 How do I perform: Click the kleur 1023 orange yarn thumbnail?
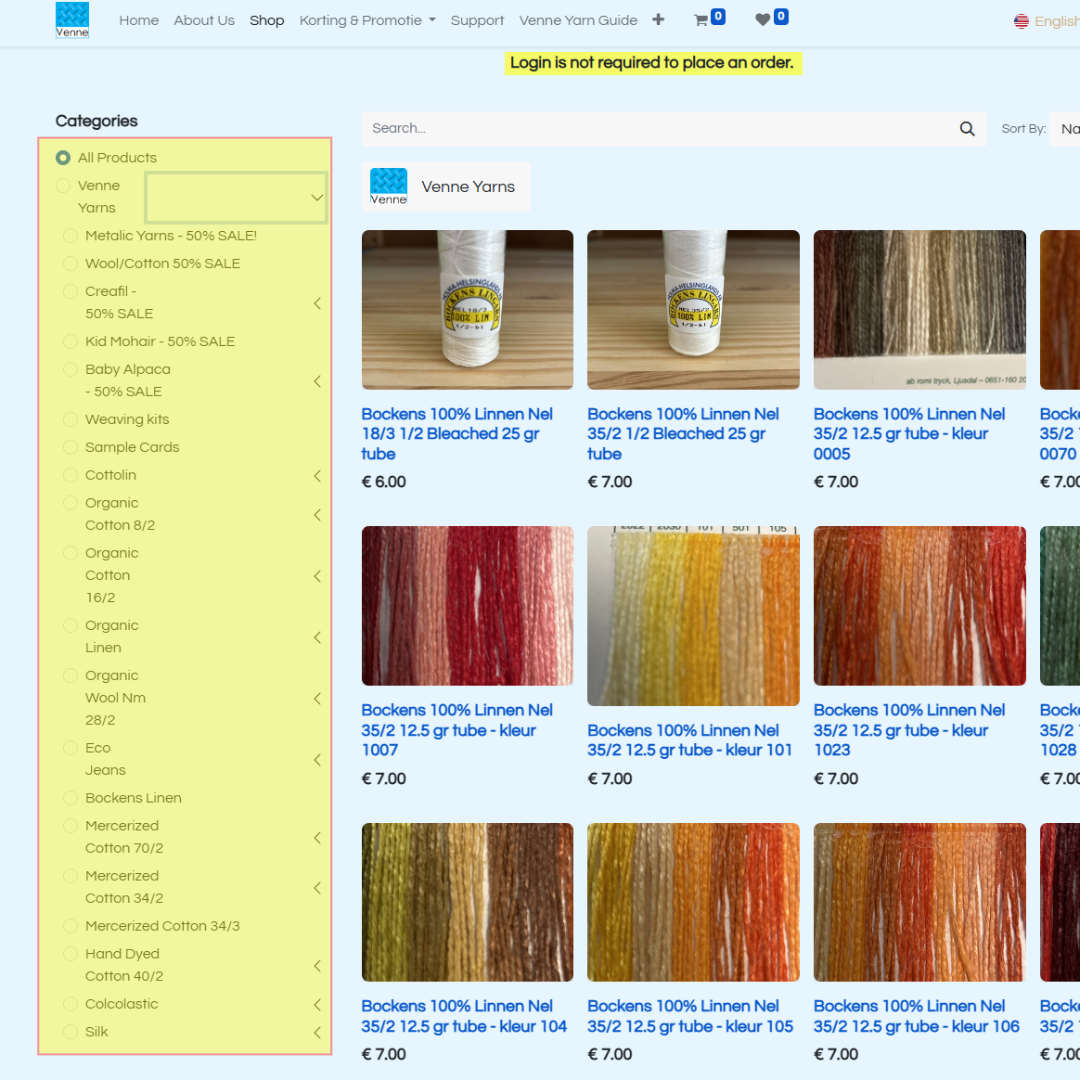pos(920,605)
